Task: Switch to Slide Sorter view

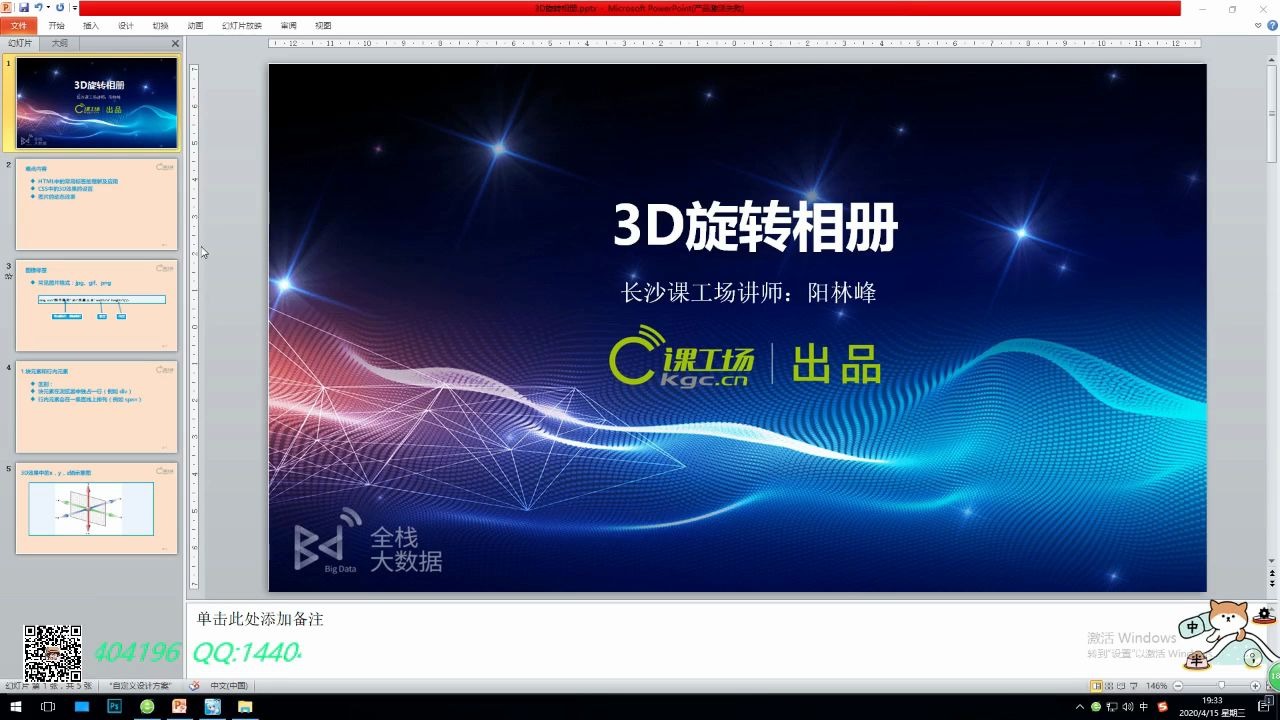Action: click(x=1110, y=686)
